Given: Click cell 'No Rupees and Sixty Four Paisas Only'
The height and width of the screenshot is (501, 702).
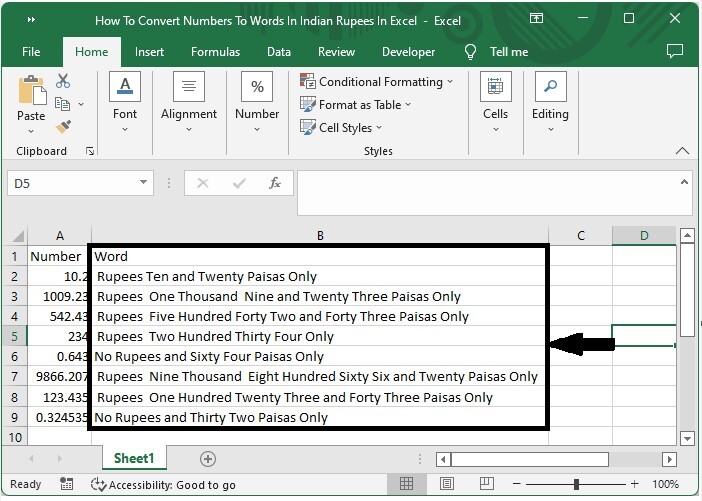Looking at the screenshot, I should point(320,356).
